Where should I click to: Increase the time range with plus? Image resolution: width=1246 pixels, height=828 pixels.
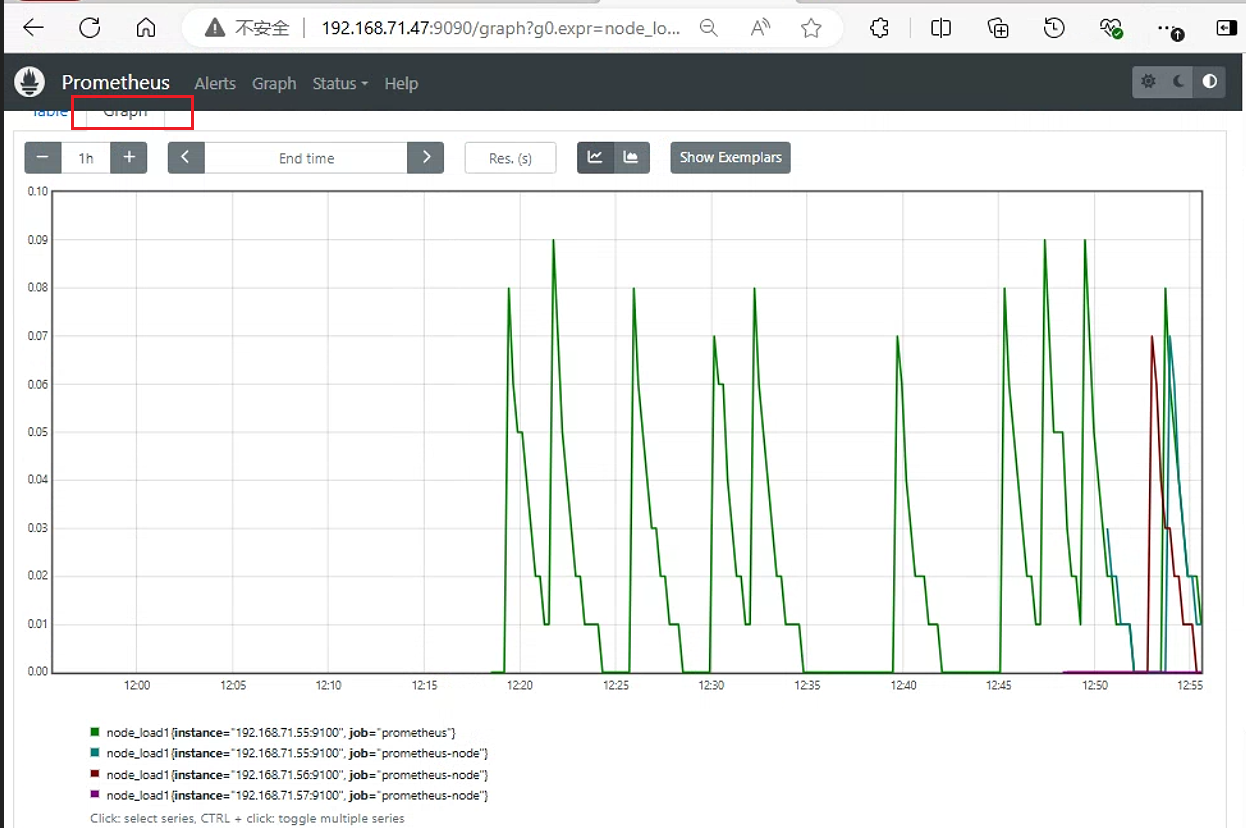tap(129, 158)
